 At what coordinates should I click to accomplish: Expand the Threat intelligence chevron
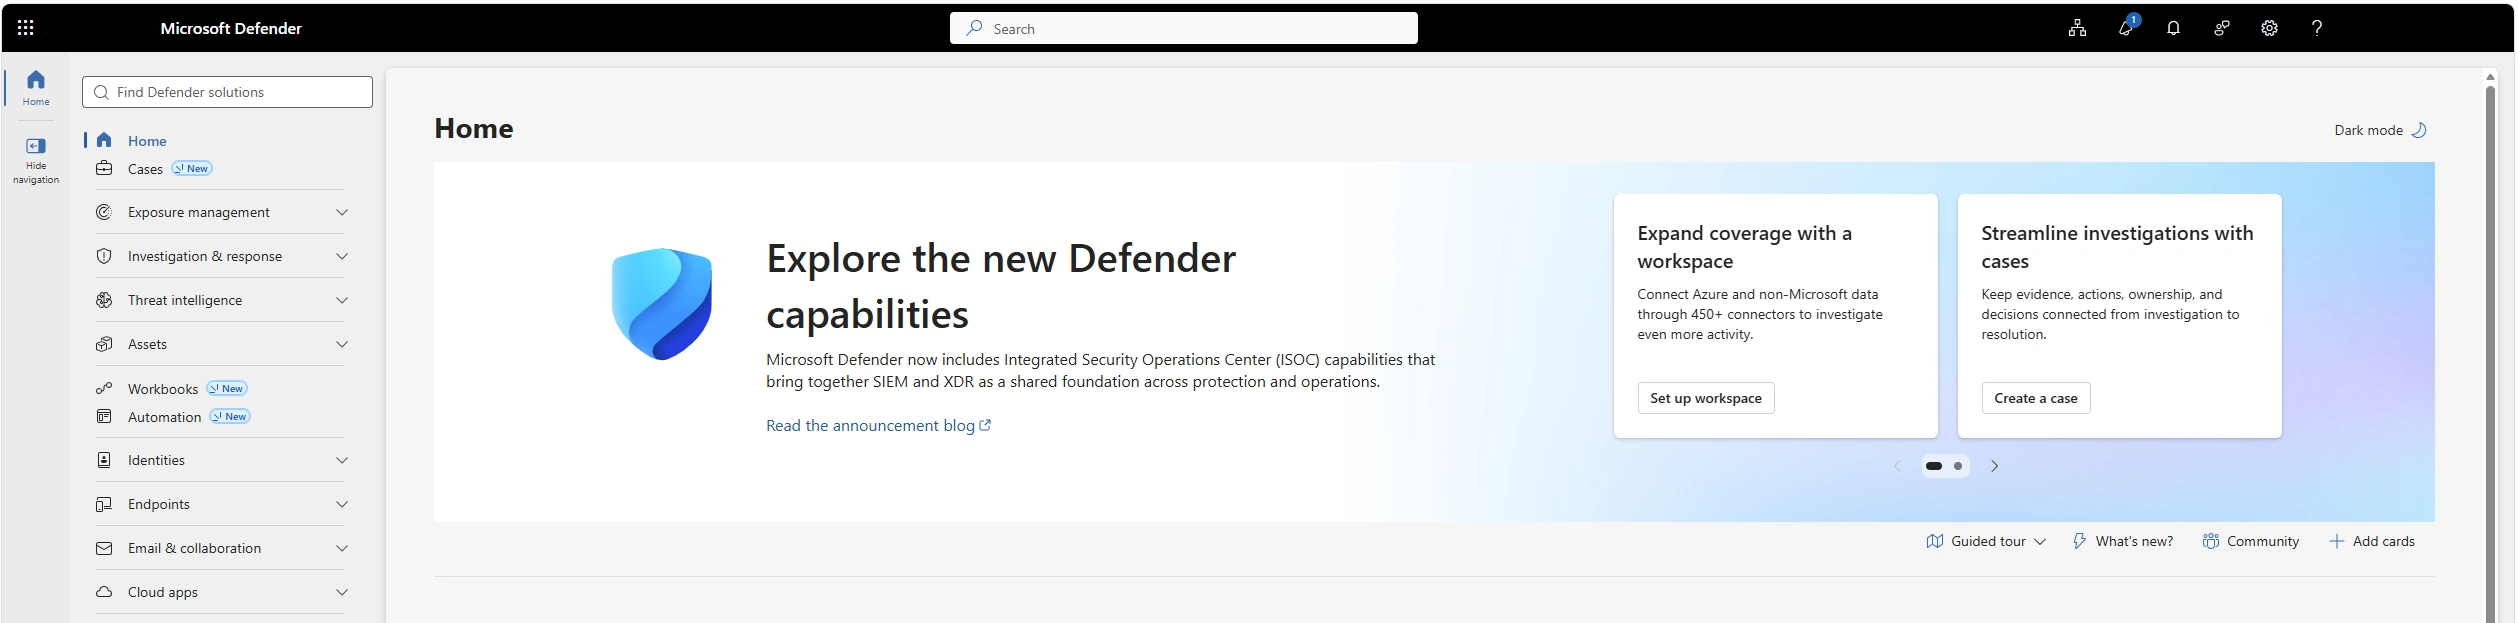342,300
